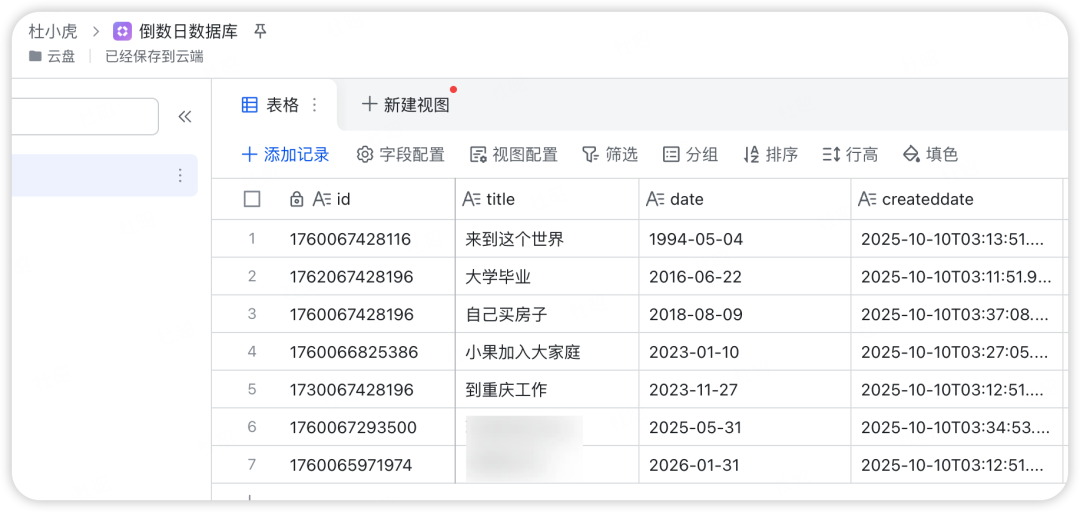Viewport: 1080px width, 512px height.
Task: Open 视图配置 view settings
Action: (x=514, y=154)
